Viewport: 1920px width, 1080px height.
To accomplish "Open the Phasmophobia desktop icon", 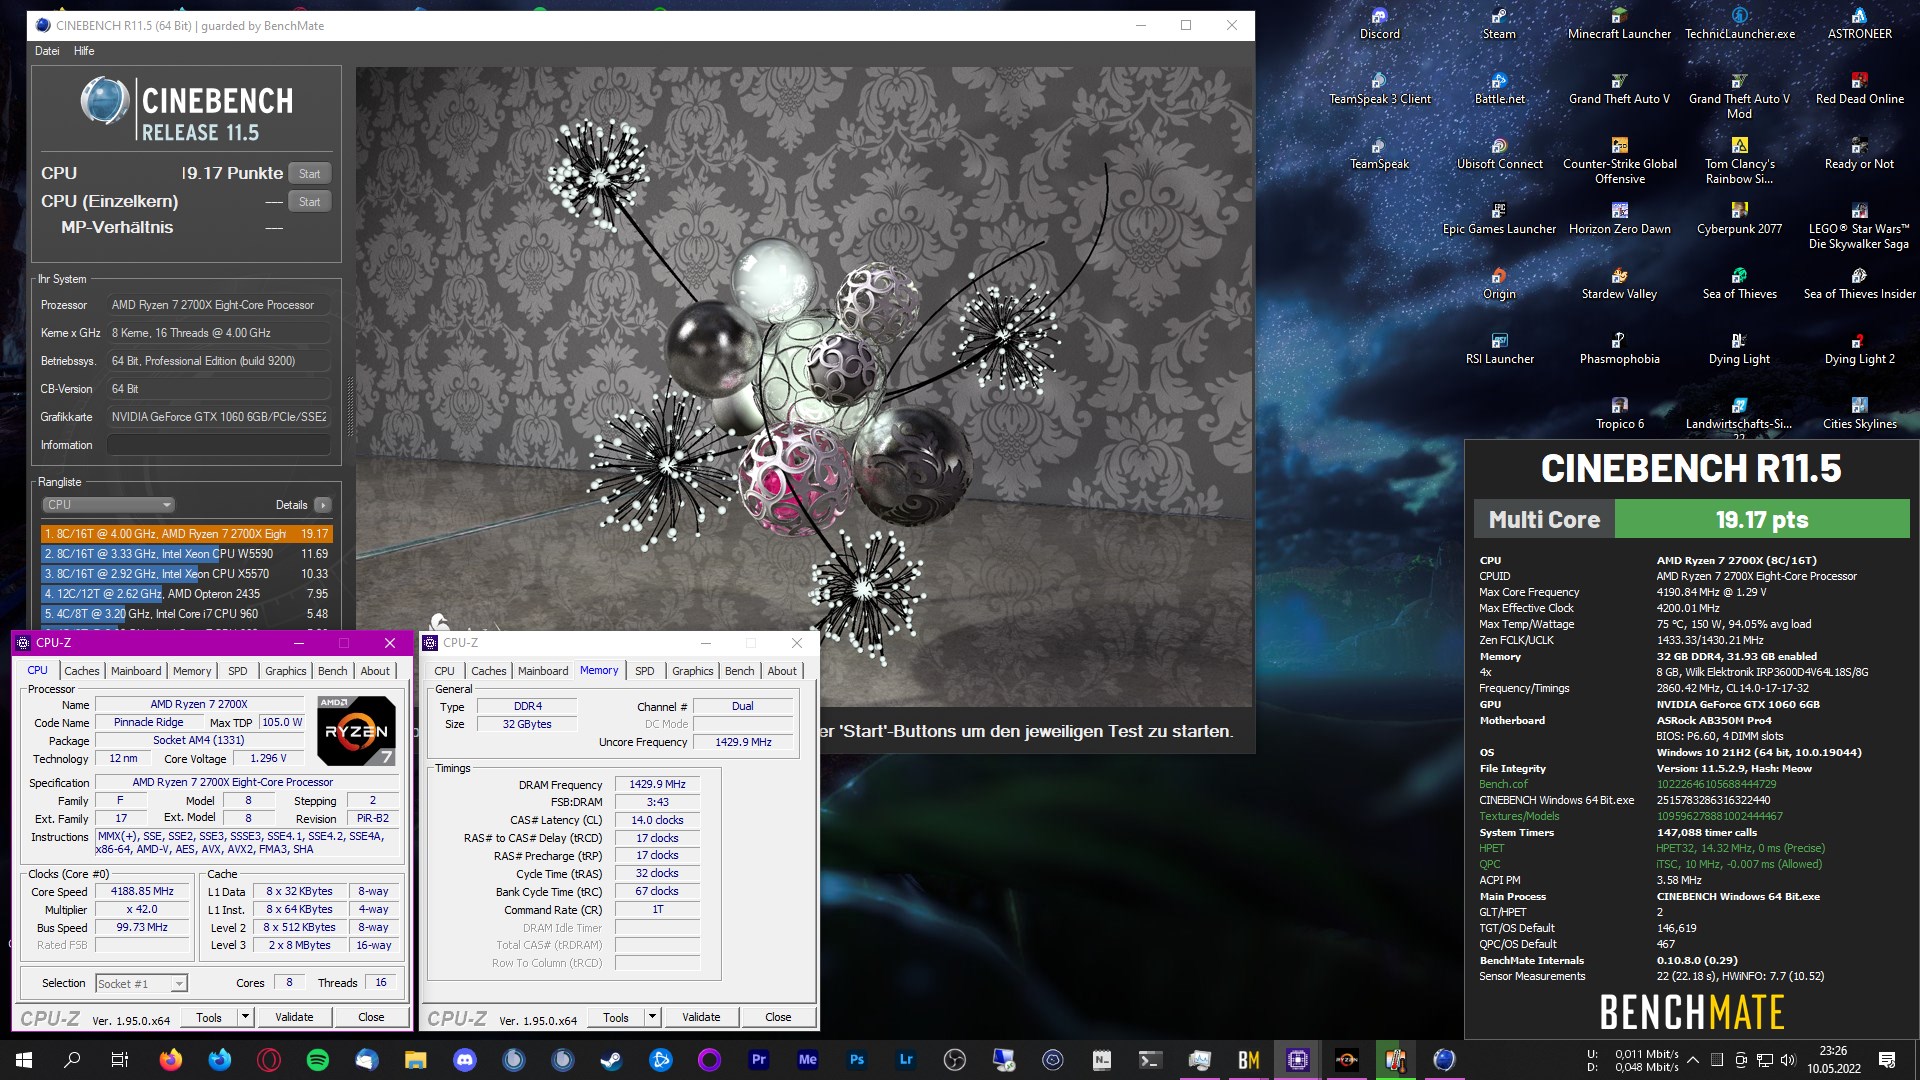I will 1619,348.
